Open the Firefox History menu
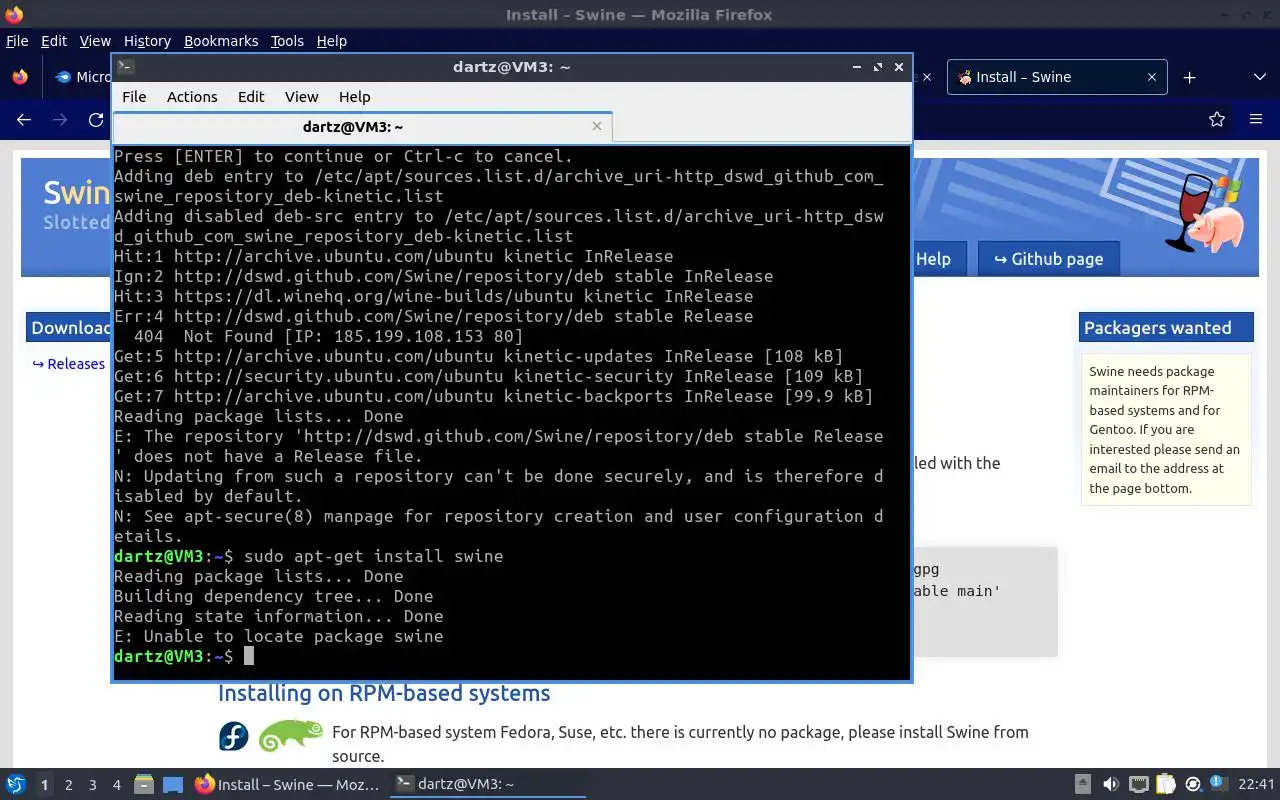This screenshot has width=1280, height=800. 147,41
